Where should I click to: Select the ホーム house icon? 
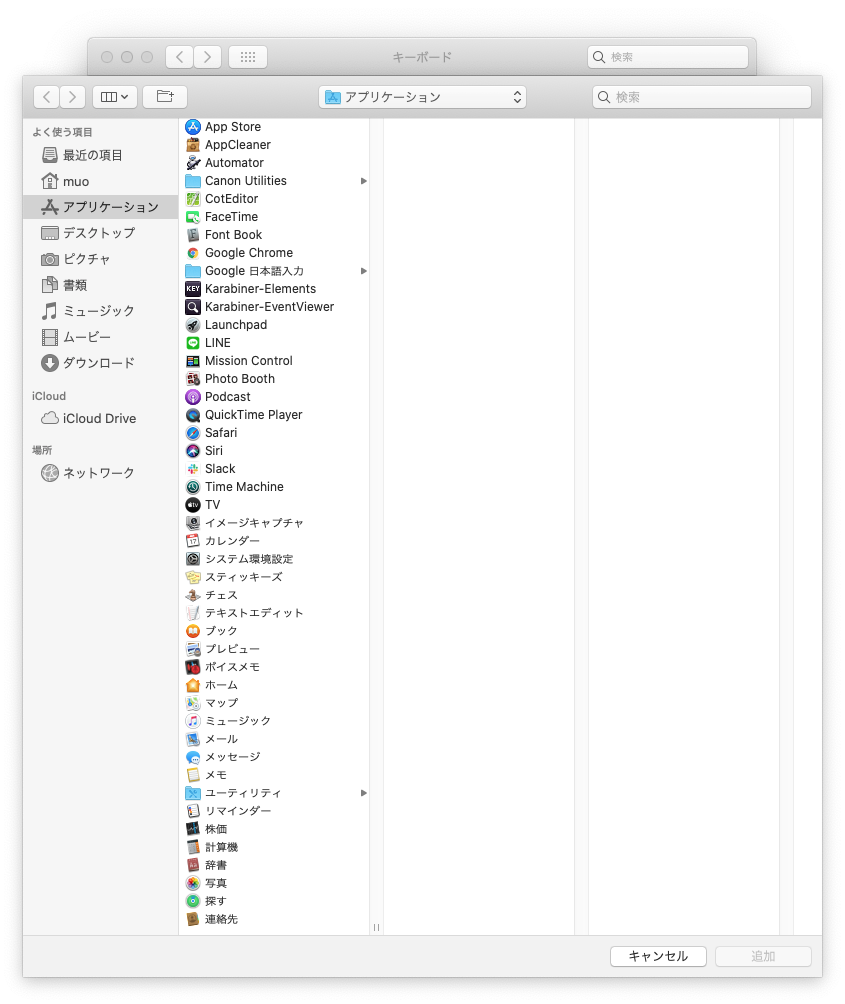[193, 685]
